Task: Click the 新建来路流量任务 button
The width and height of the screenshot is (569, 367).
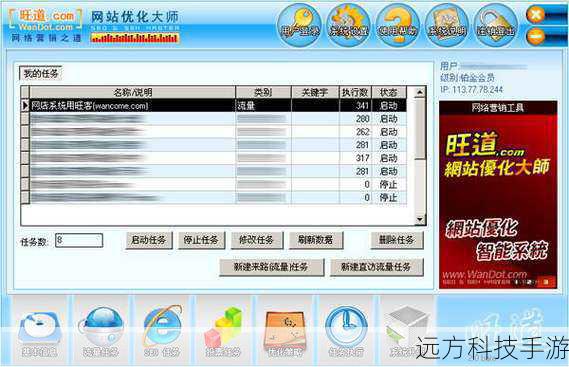Action: click(271, 267)
